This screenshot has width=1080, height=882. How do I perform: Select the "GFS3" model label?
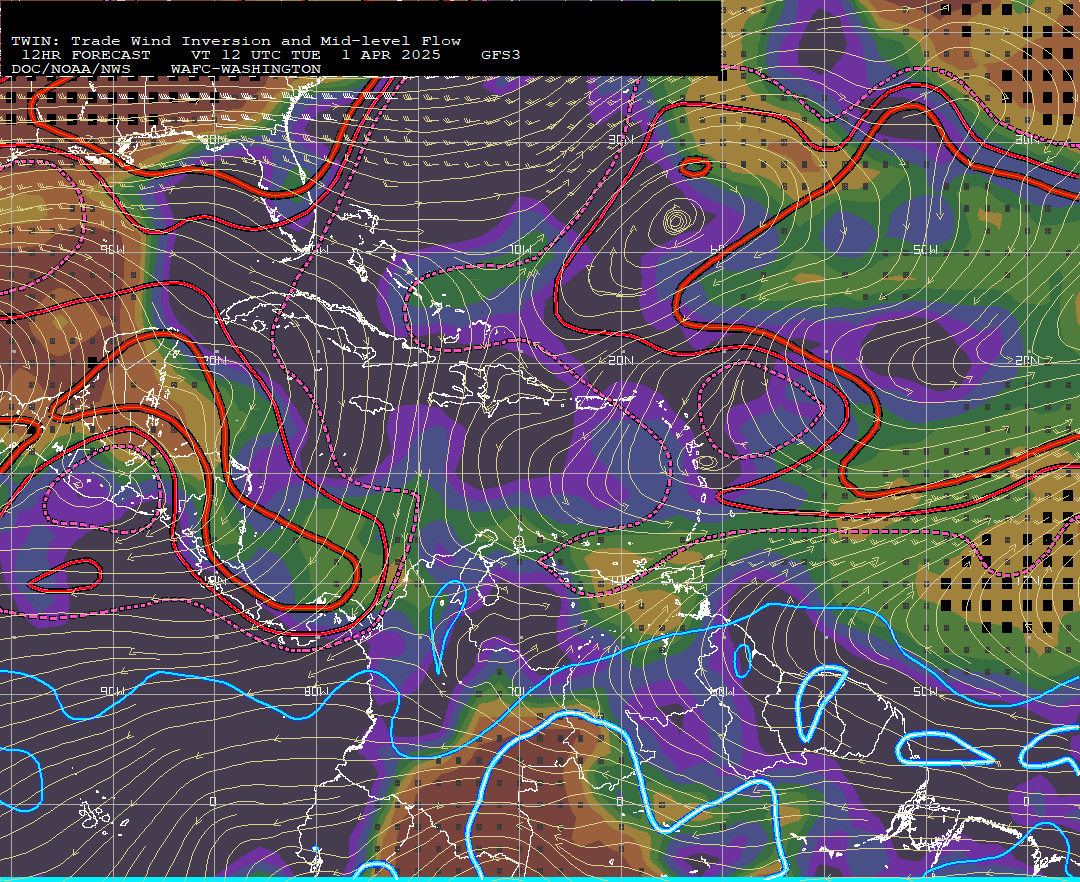[501, 55]
